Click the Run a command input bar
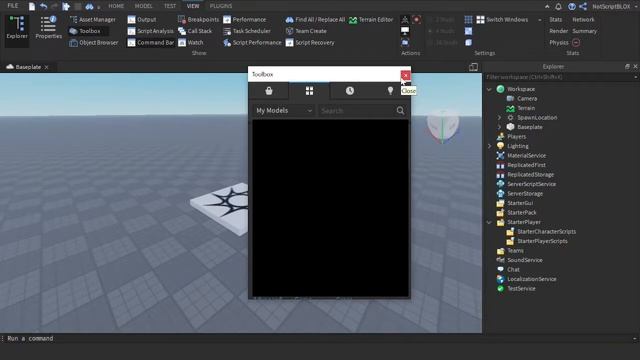 click(318, 338)
